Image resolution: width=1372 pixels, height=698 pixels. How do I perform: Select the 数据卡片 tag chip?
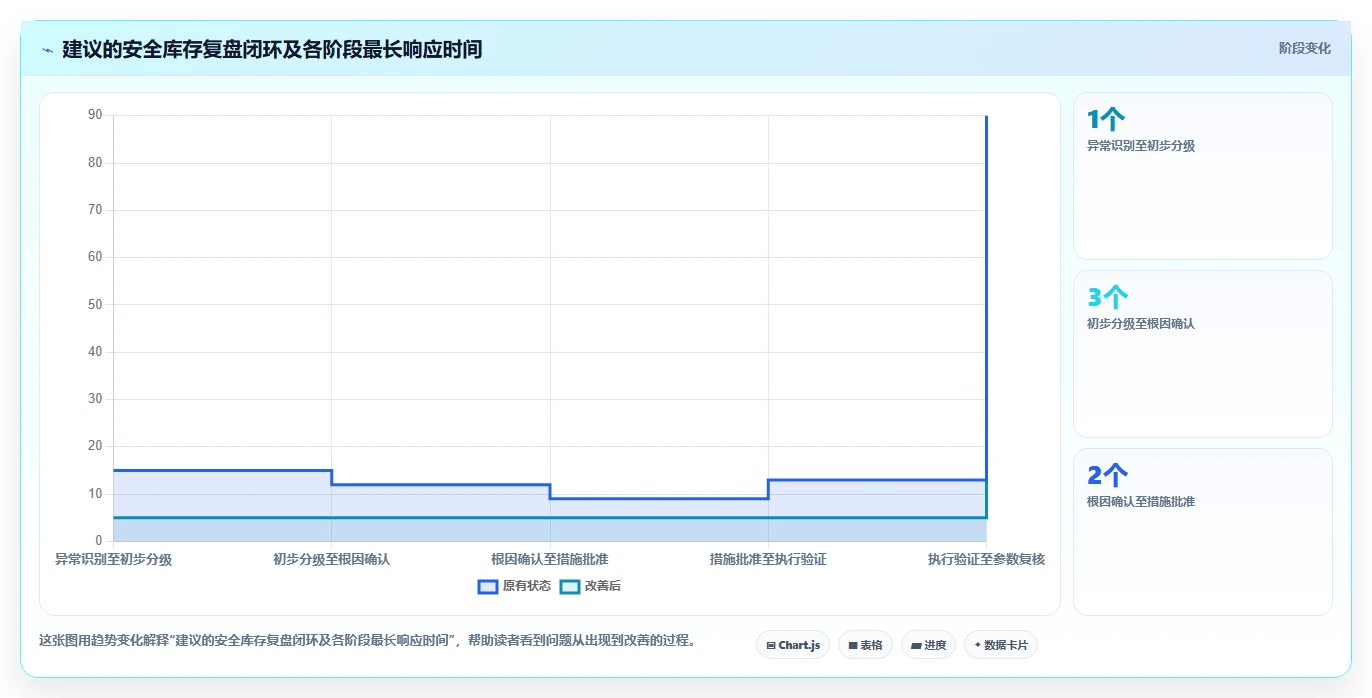1001,645
